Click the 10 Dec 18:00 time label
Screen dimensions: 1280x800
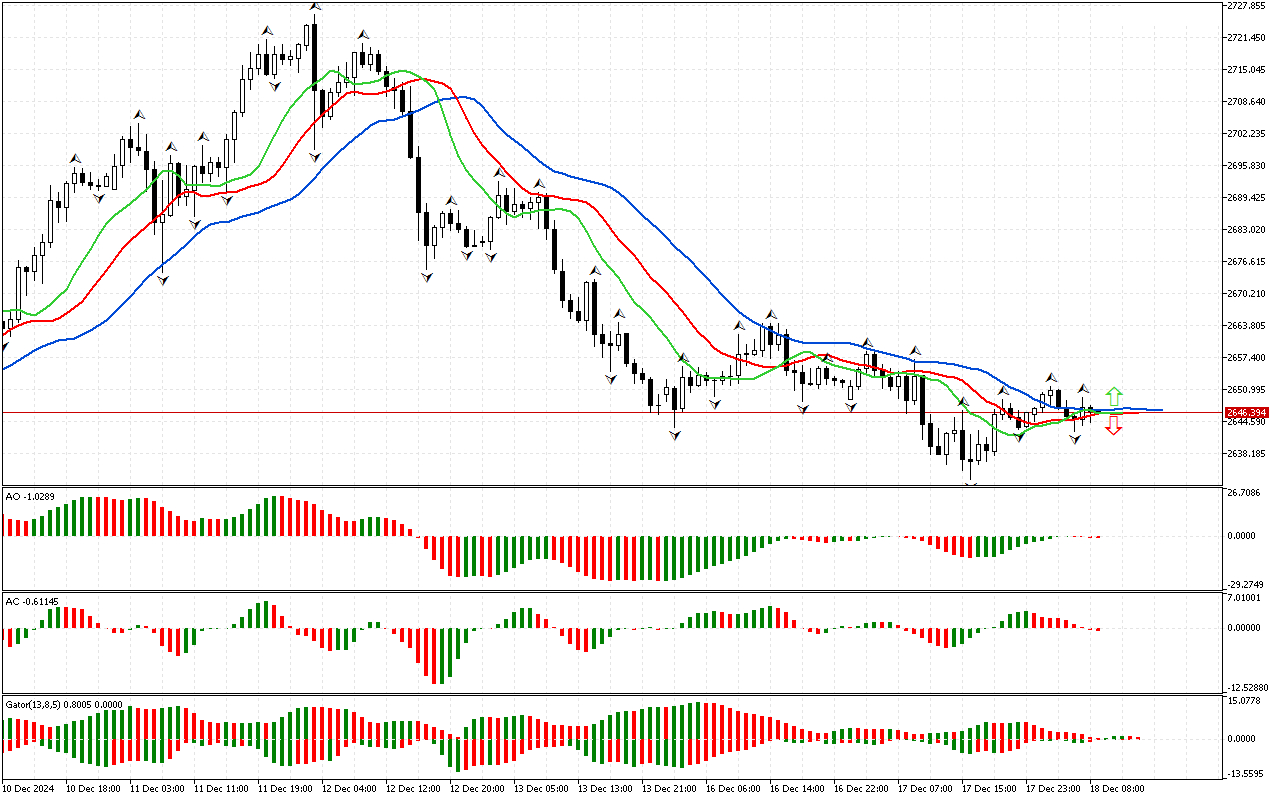tap(94, 789)
